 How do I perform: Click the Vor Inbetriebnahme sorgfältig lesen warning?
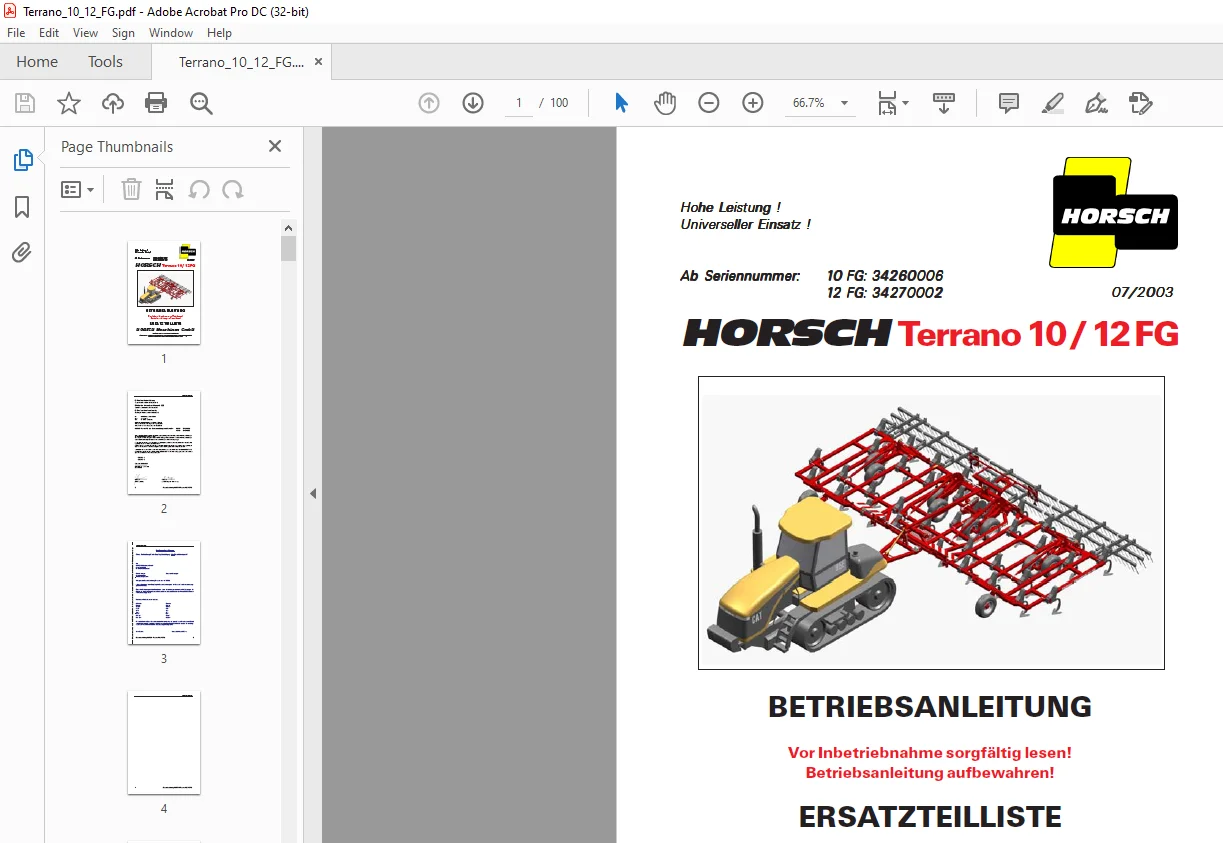(930, 753)
